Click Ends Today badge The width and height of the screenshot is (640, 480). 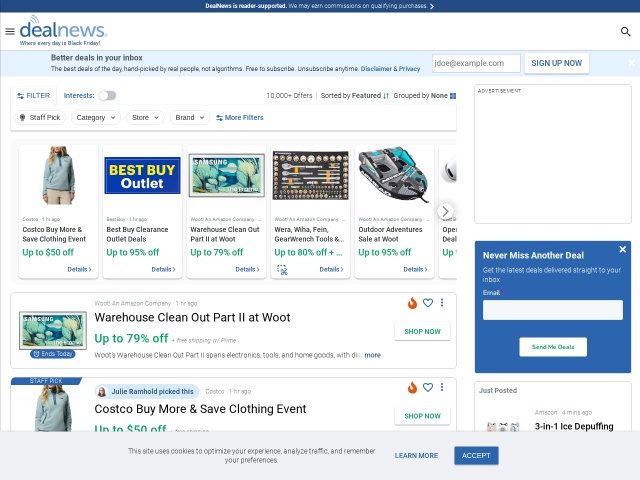coord(53,354)
